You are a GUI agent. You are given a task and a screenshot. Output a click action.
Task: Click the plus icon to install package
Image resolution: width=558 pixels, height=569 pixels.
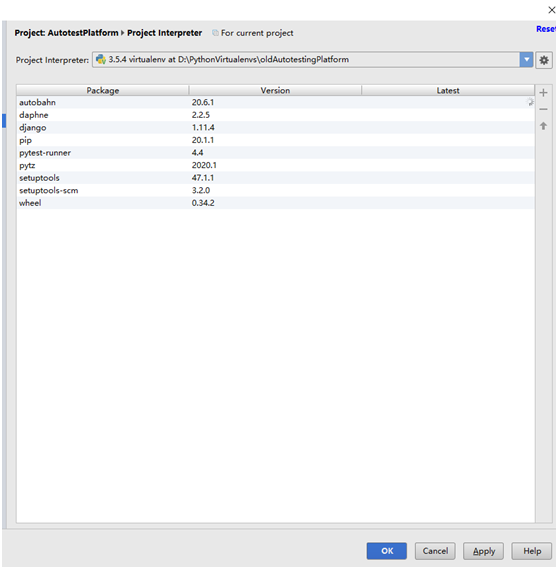[543, 93]
